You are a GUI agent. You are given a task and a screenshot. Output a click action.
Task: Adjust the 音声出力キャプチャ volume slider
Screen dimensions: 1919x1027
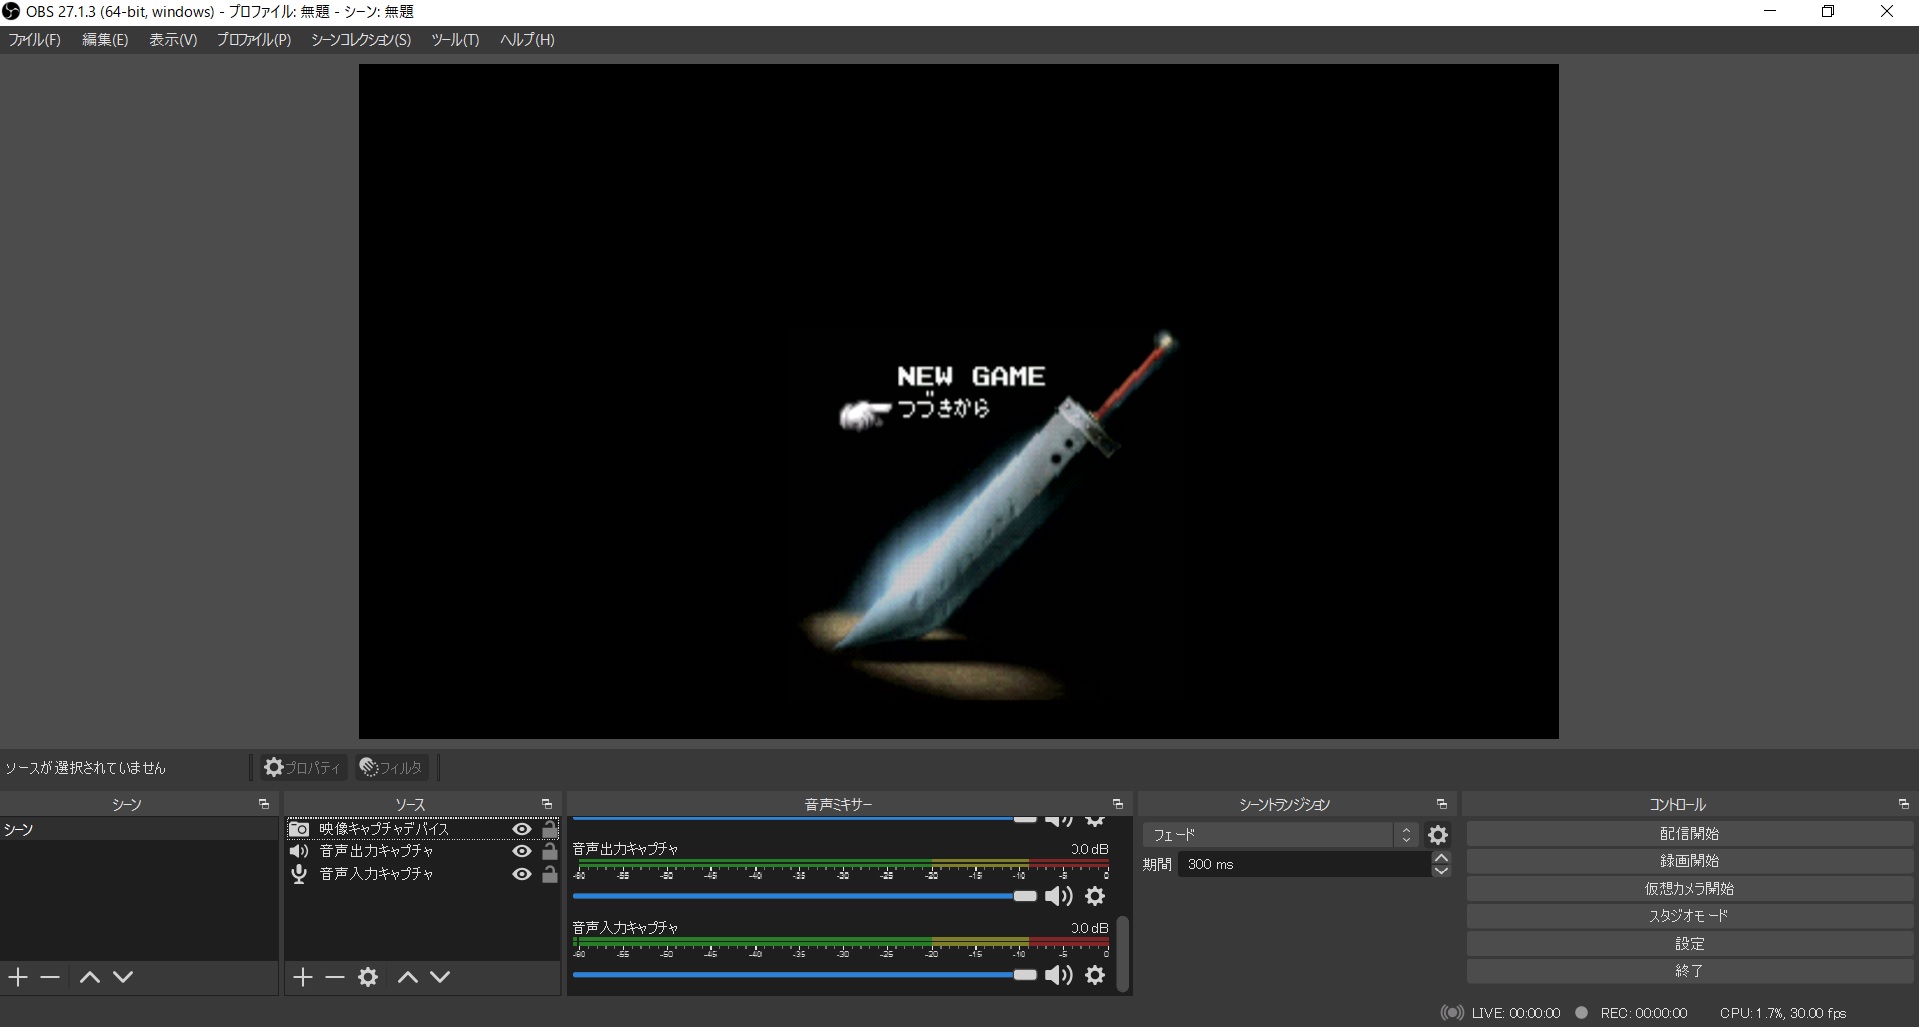[x=805, y=896]
